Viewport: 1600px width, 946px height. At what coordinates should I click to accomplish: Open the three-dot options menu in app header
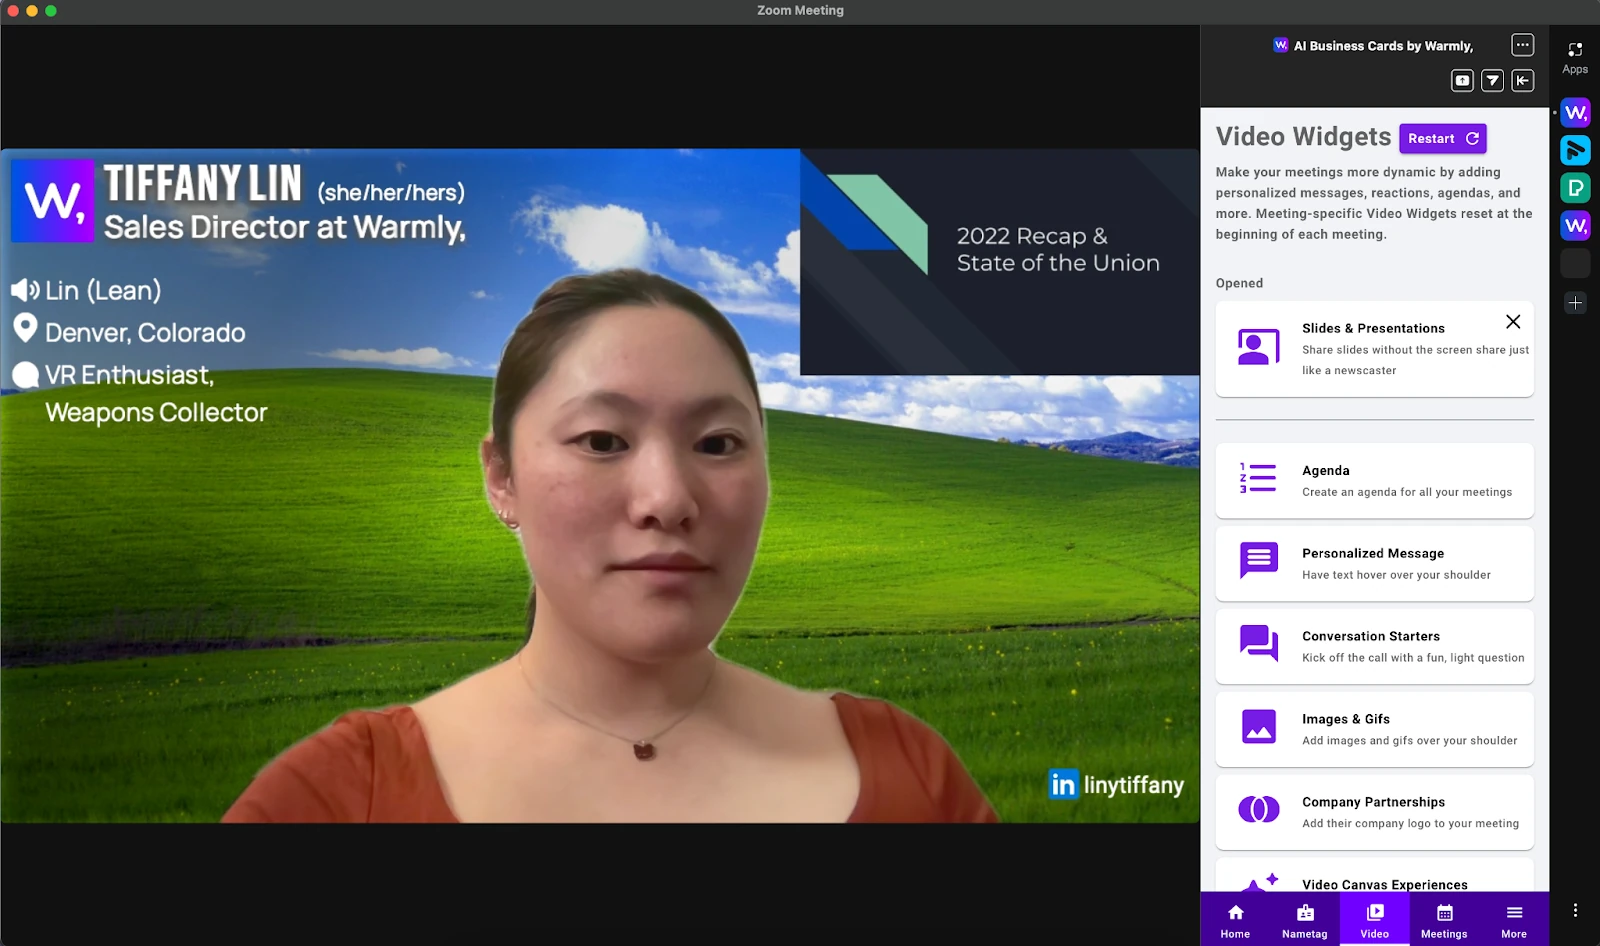[1522, 45]
